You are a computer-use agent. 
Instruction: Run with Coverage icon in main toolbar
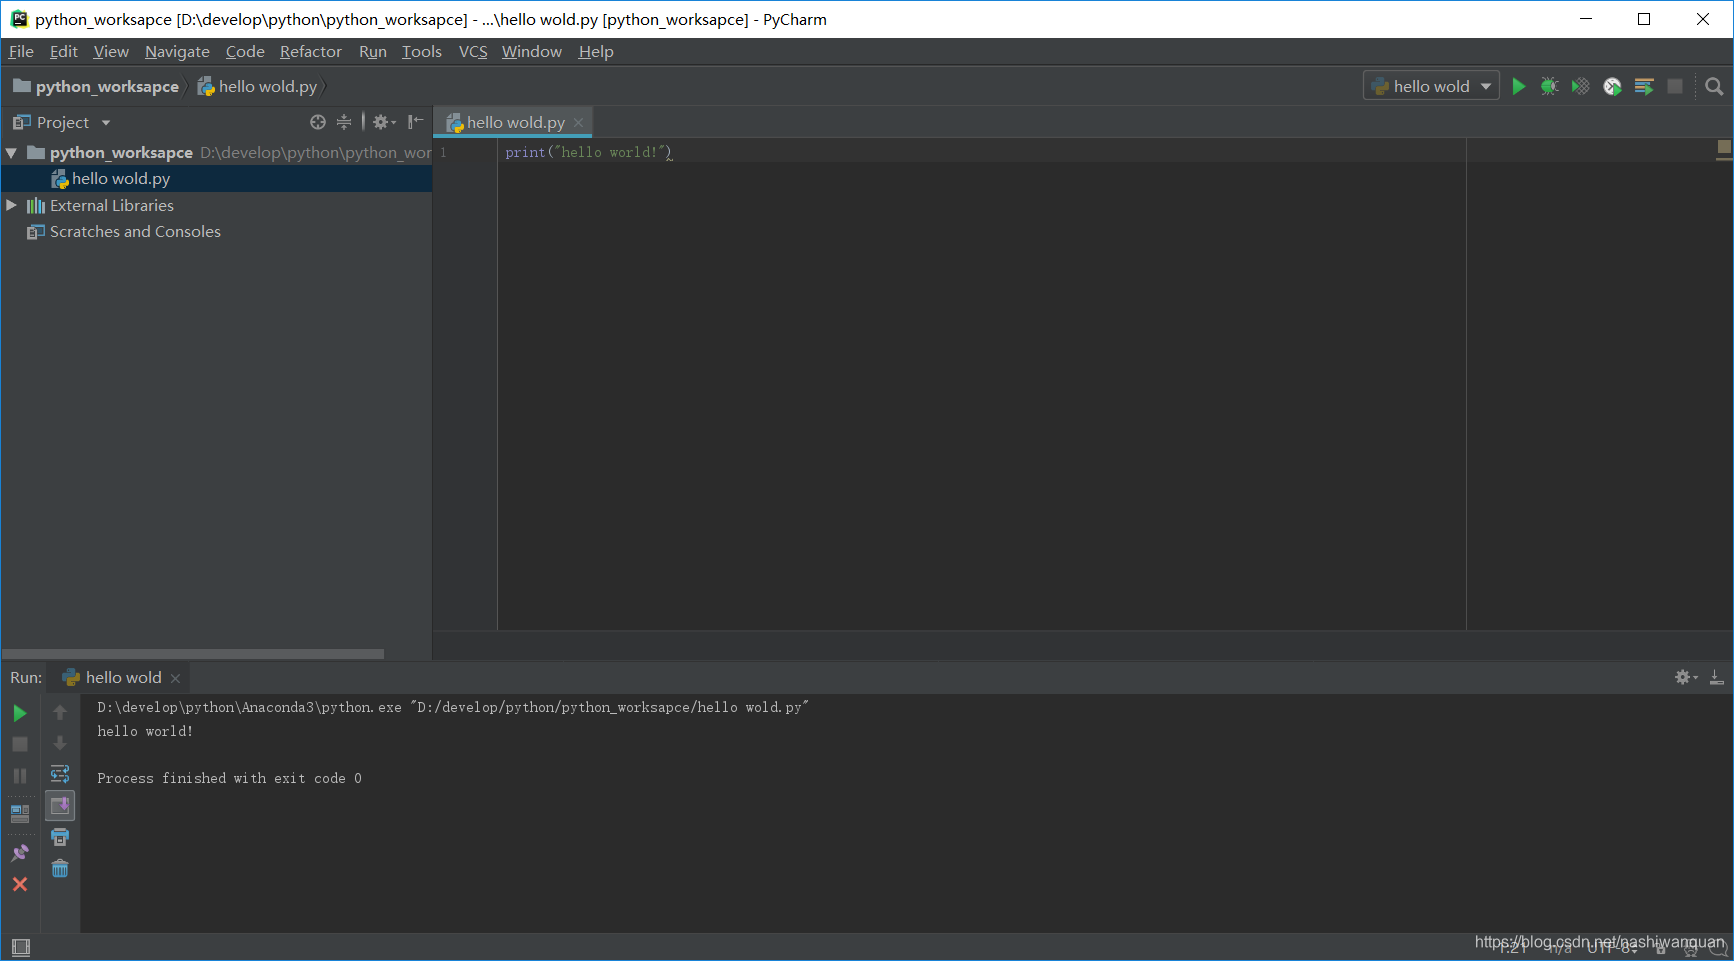[1580, 87]
